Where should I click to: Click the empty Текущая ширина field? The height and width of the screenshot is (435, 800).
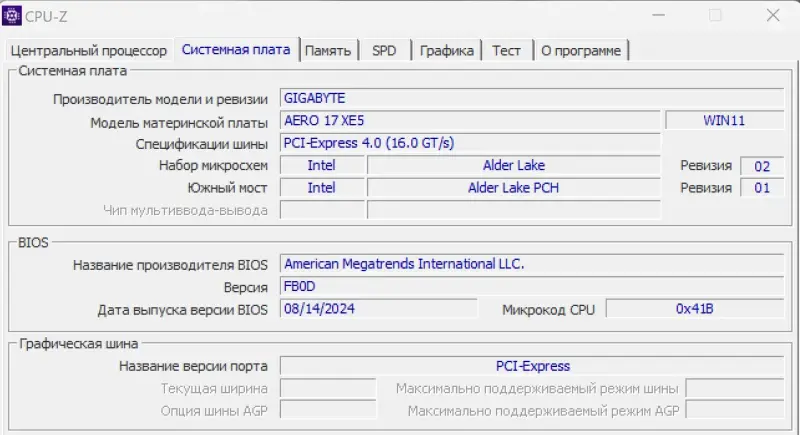(328, 388)
